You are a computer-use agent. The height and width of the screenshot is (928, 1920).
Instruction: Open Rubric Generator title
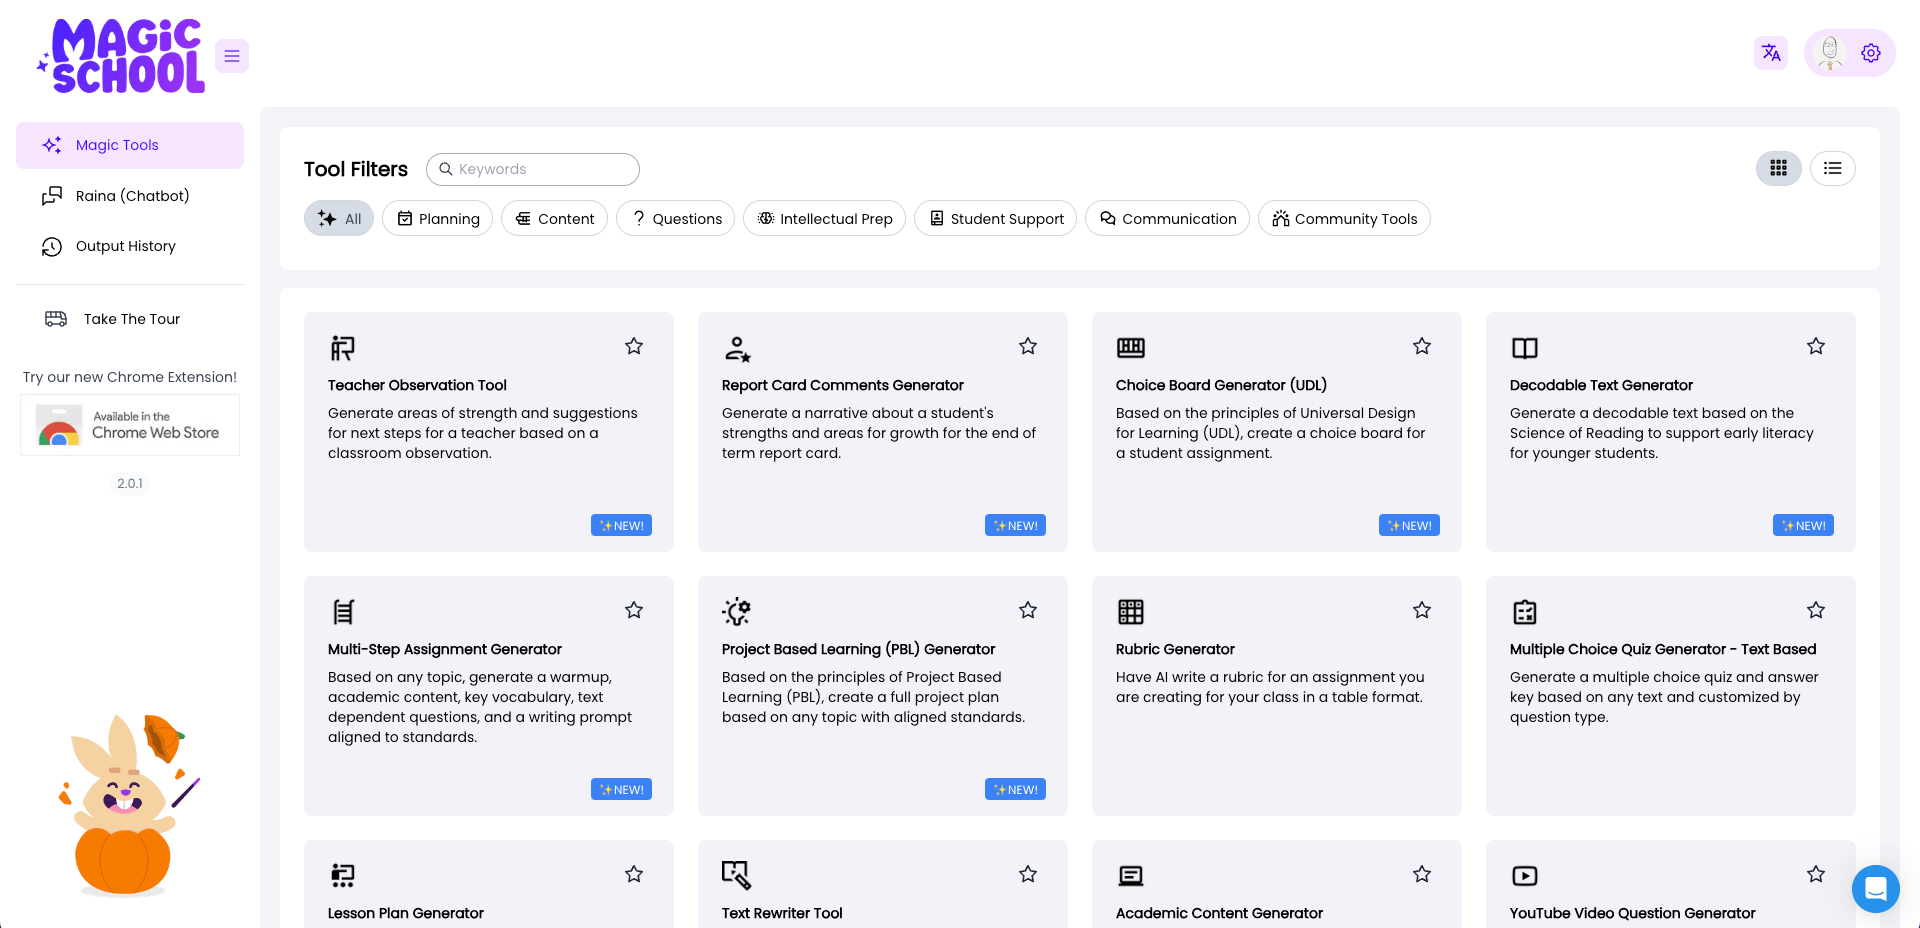(1175, 649)
